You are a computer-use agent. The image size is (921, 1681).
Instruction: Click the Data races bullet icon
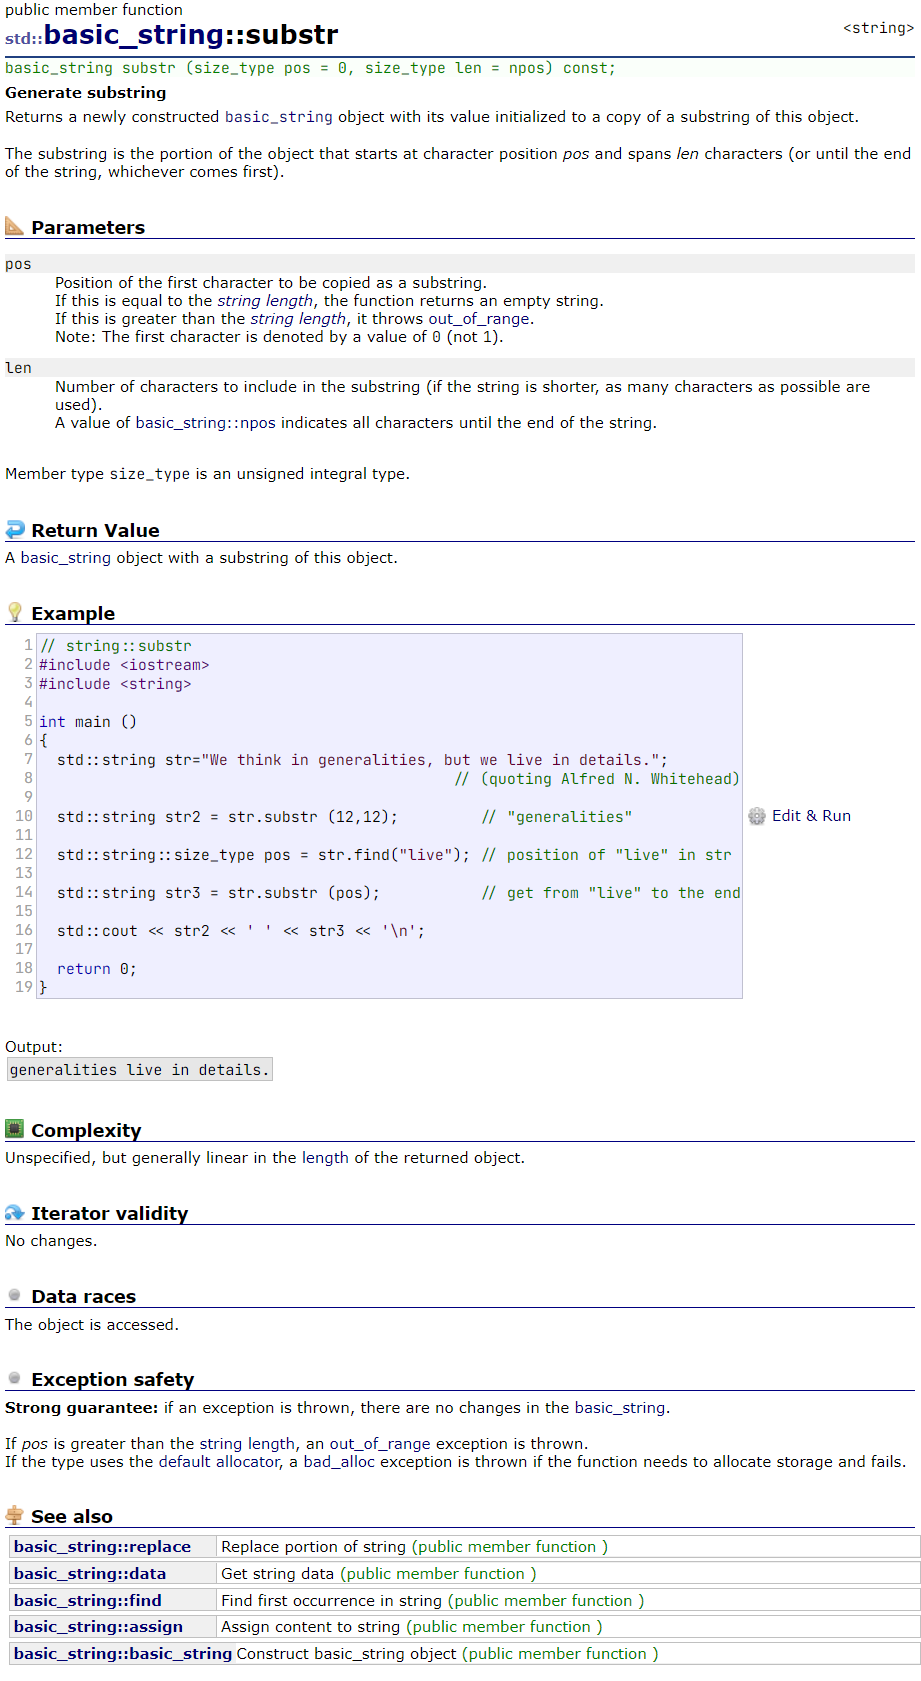point(14,1295)
